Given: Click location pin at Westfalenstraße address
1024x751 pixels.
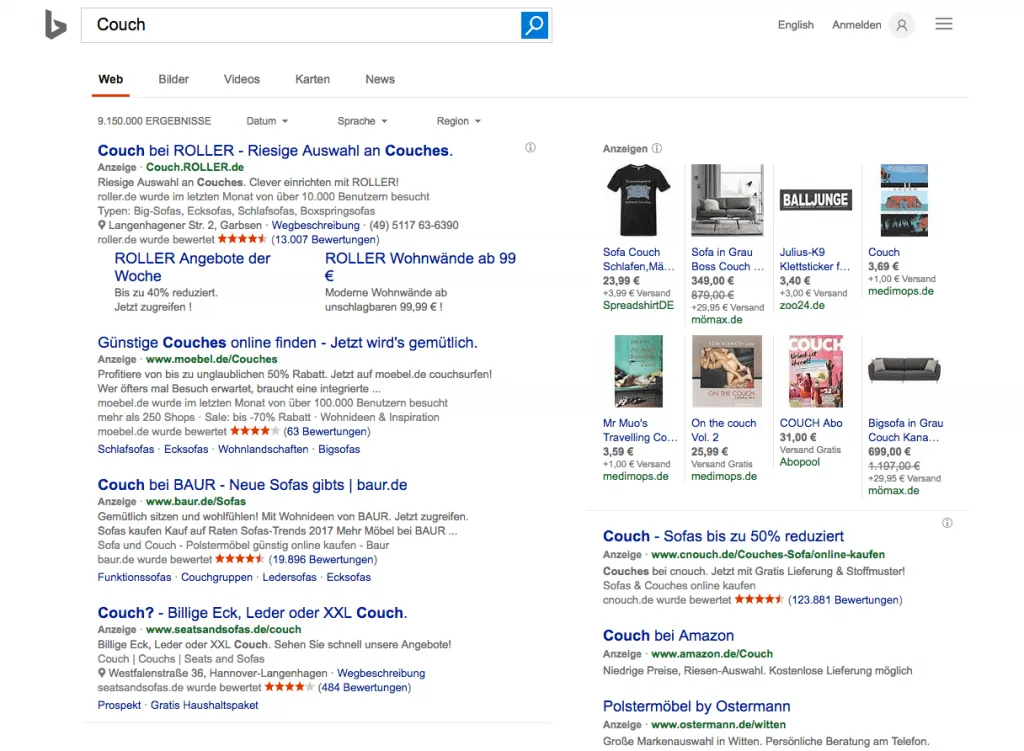Looking at the screenshot, I should (x=102, y=673).
